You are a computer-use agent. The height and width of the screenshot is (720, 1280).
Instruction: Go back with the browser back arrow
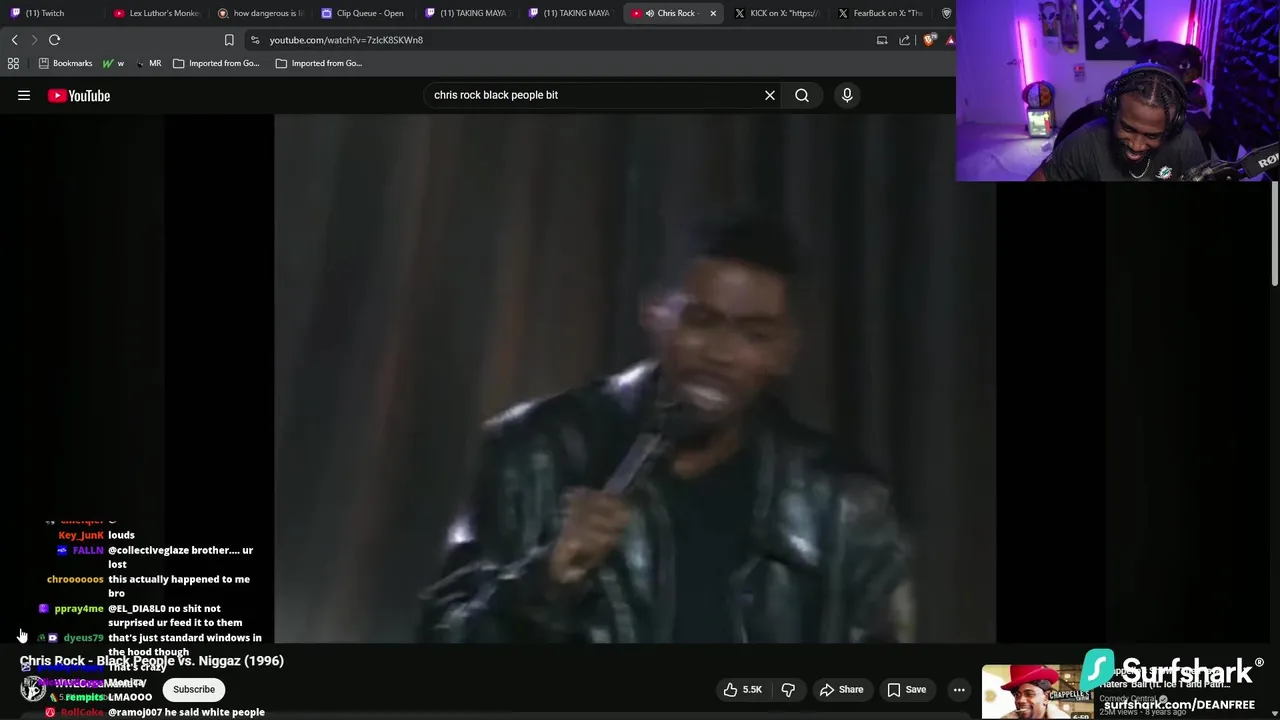click(15, 40)
